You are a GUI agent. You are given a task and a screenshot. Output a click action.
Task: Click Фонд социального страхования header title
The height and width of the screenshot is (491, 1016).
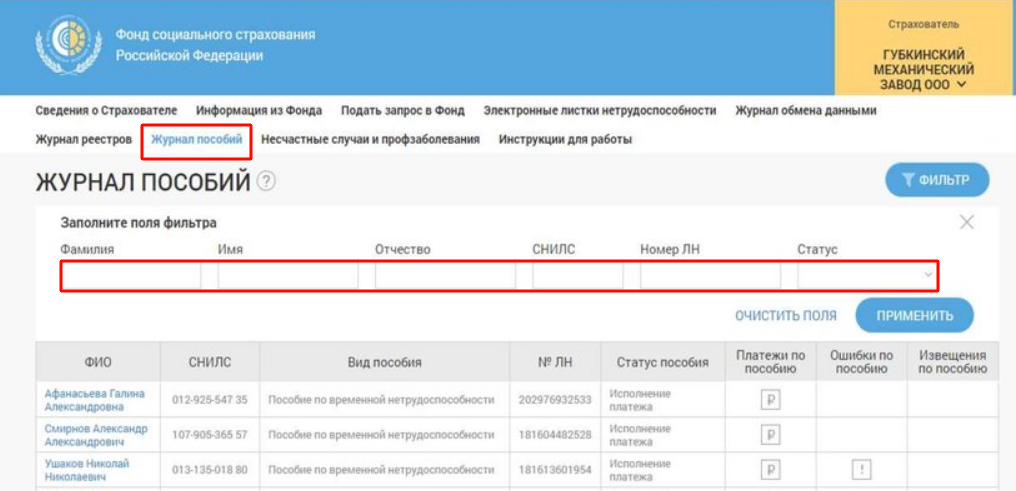[x=216, y=45]
